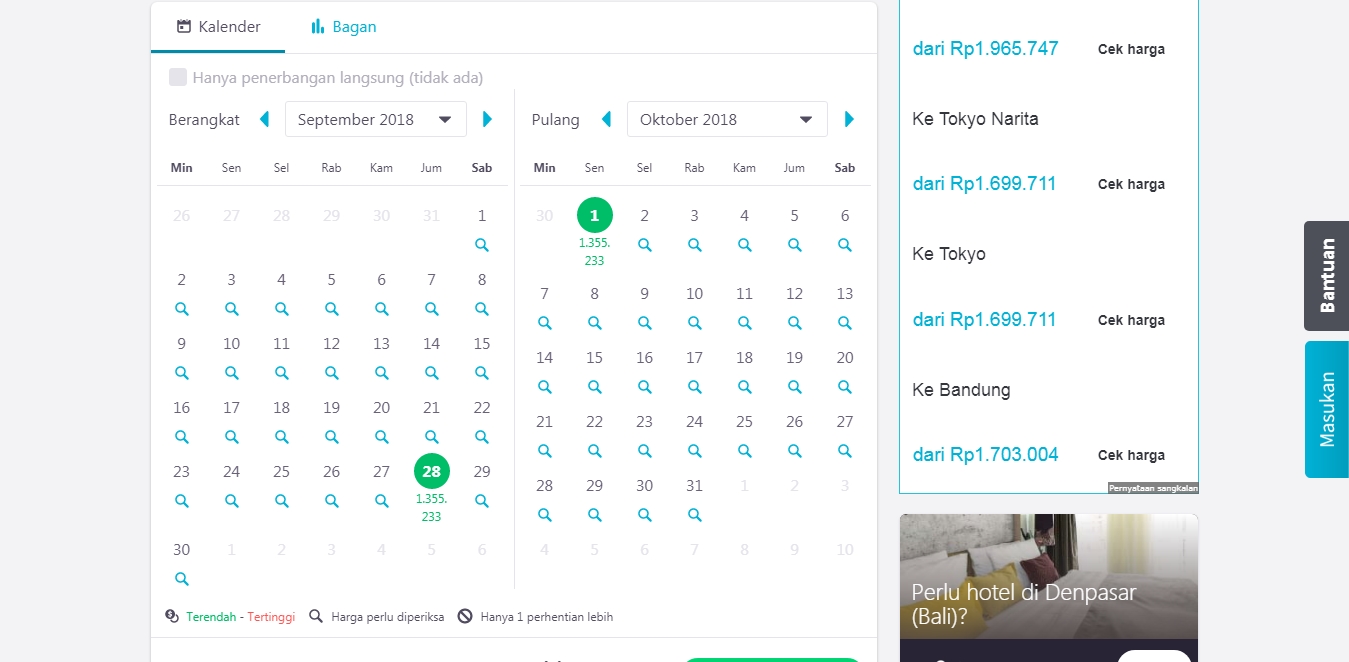The image size is (1349, 662).
Task: Switch to the Bagan tab
Action: (343, 27)
